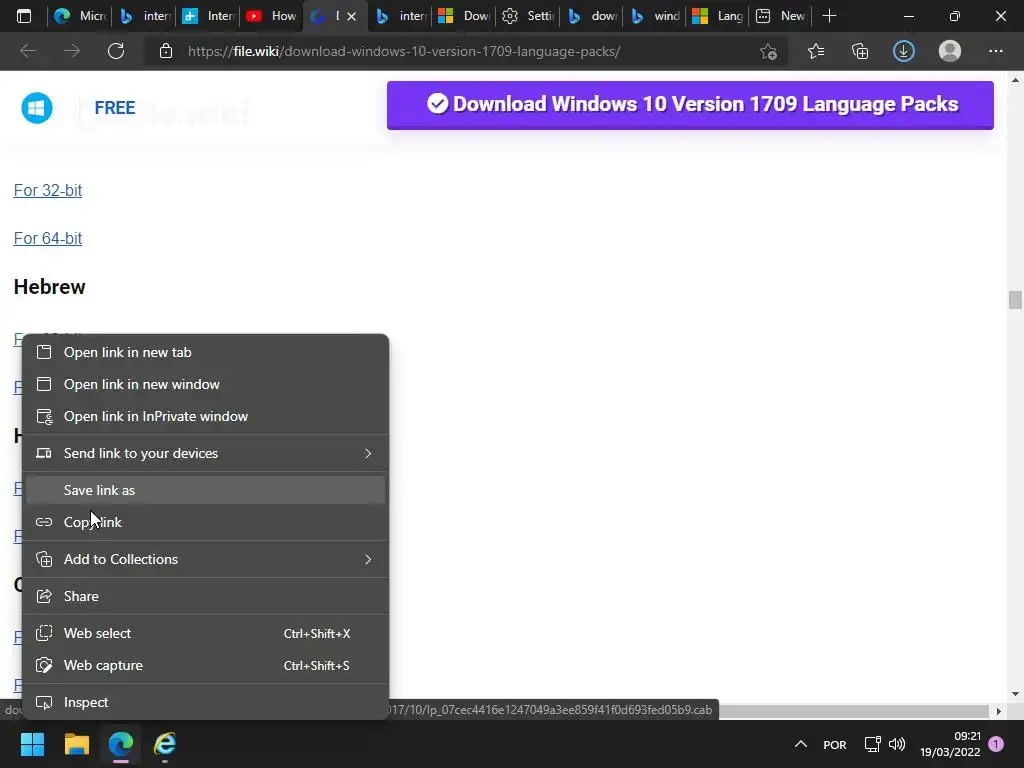The image size is (1024, 768).
Task: Close the active file.wiki tab
Action: coord(351,16)
